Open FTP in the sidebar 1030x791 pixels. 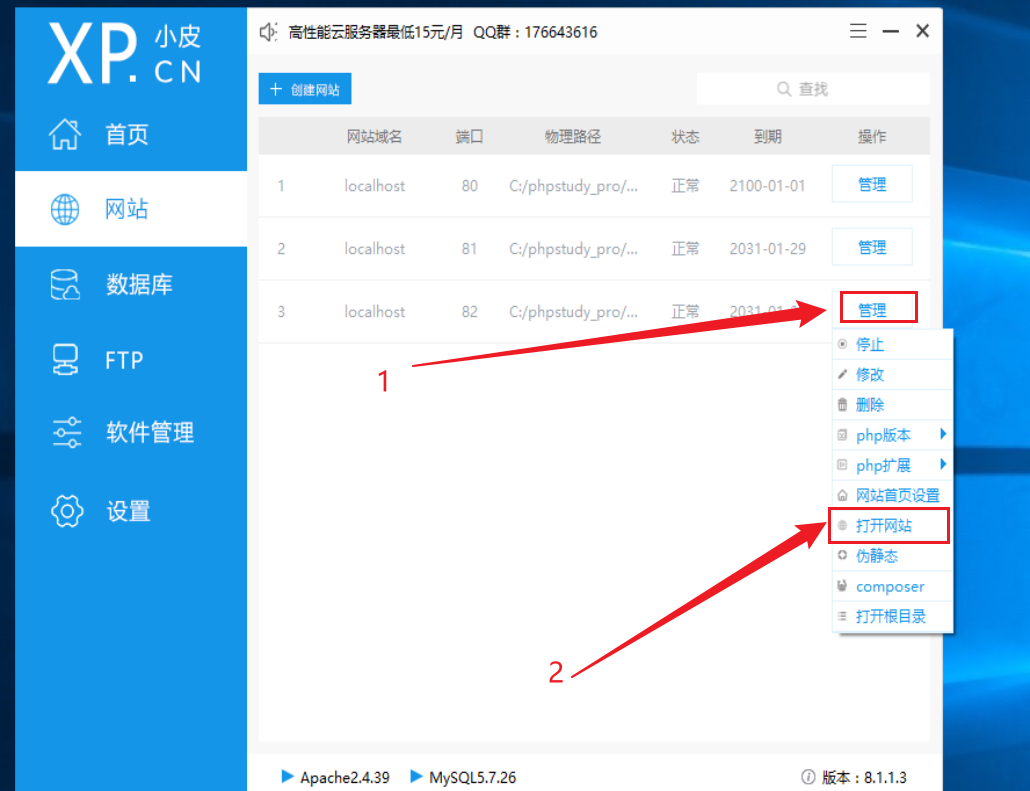(131, 360)
